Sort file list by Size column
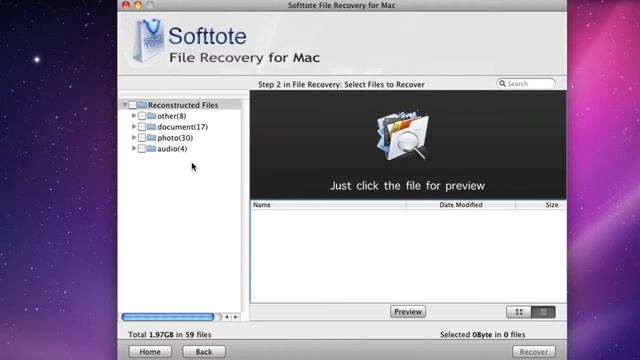 pos(541,205)
